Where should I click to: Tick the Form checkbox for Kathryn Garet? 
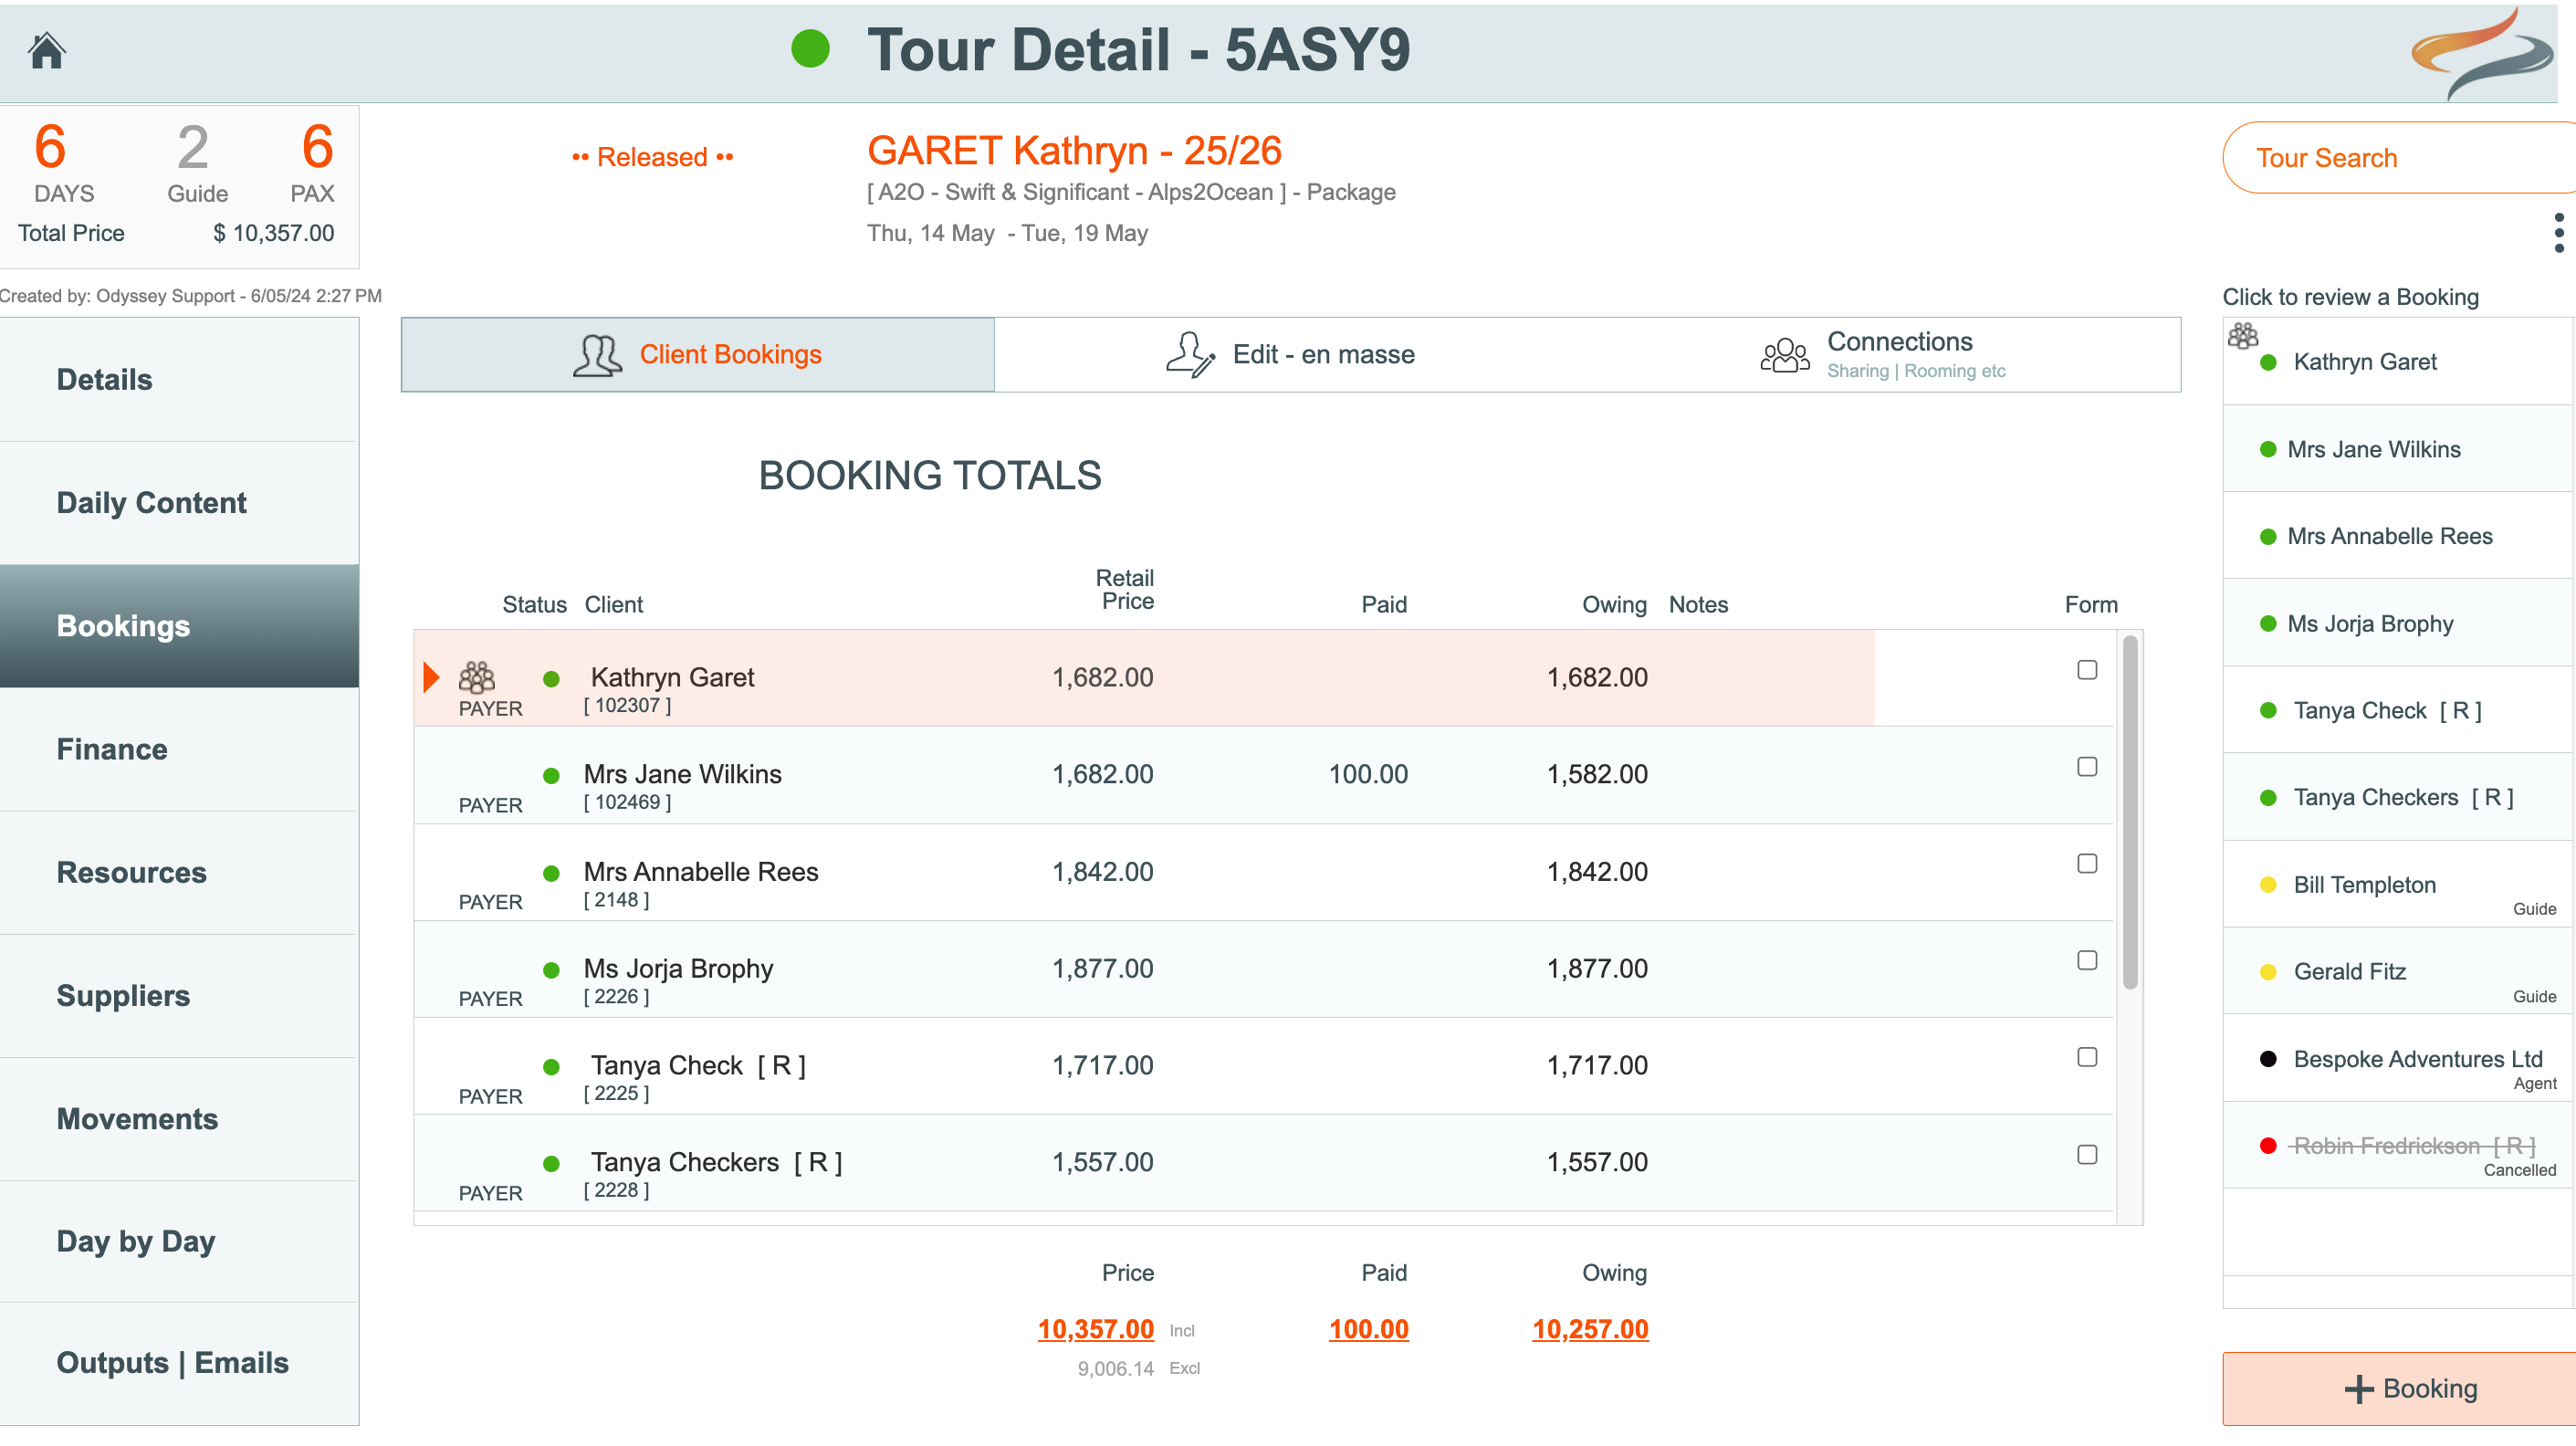click(x=2087, y=670)
